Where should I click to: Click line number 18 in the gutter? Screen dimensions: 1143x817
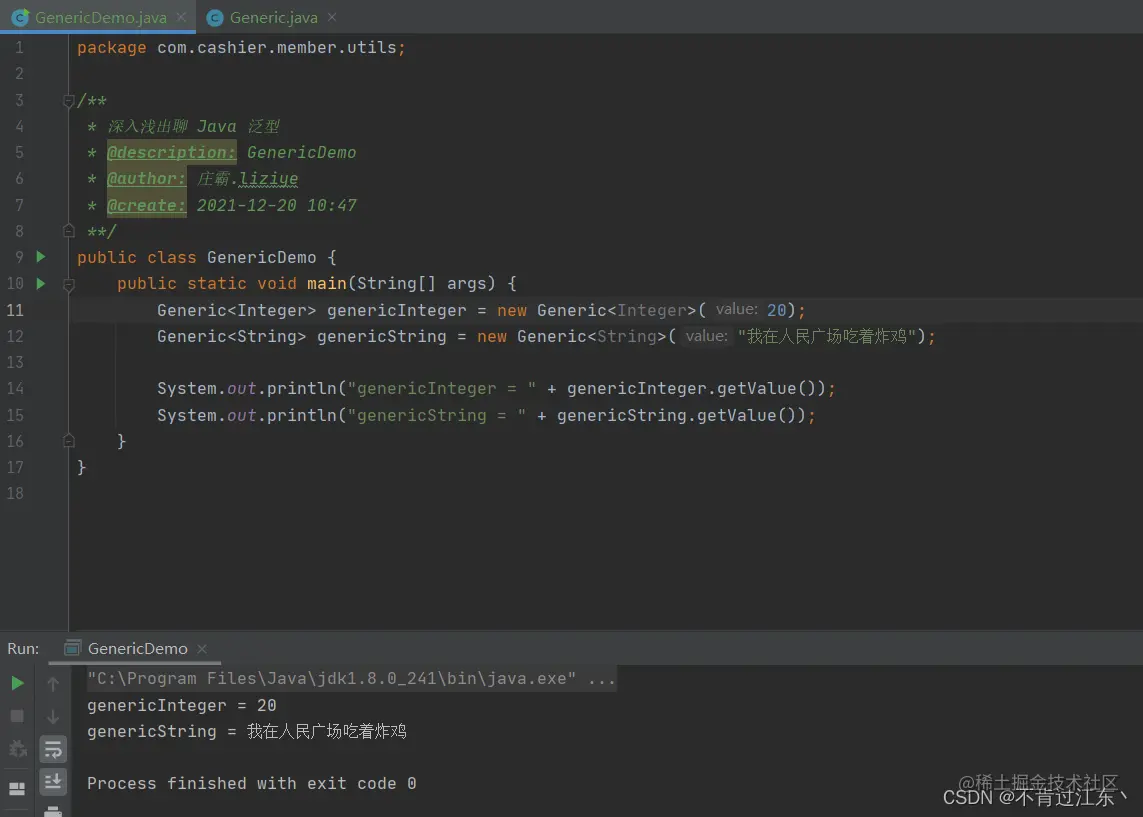[15, 493]
